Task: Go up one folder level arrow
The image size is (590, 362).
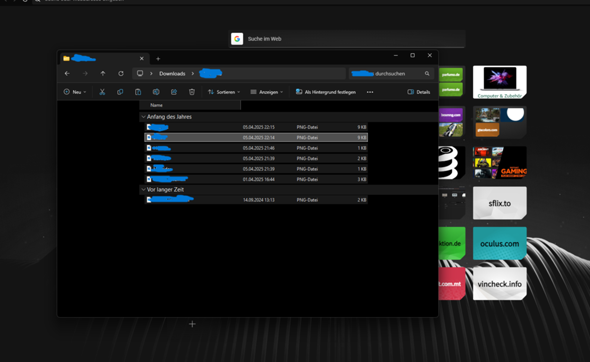Action: pos(103,73)
